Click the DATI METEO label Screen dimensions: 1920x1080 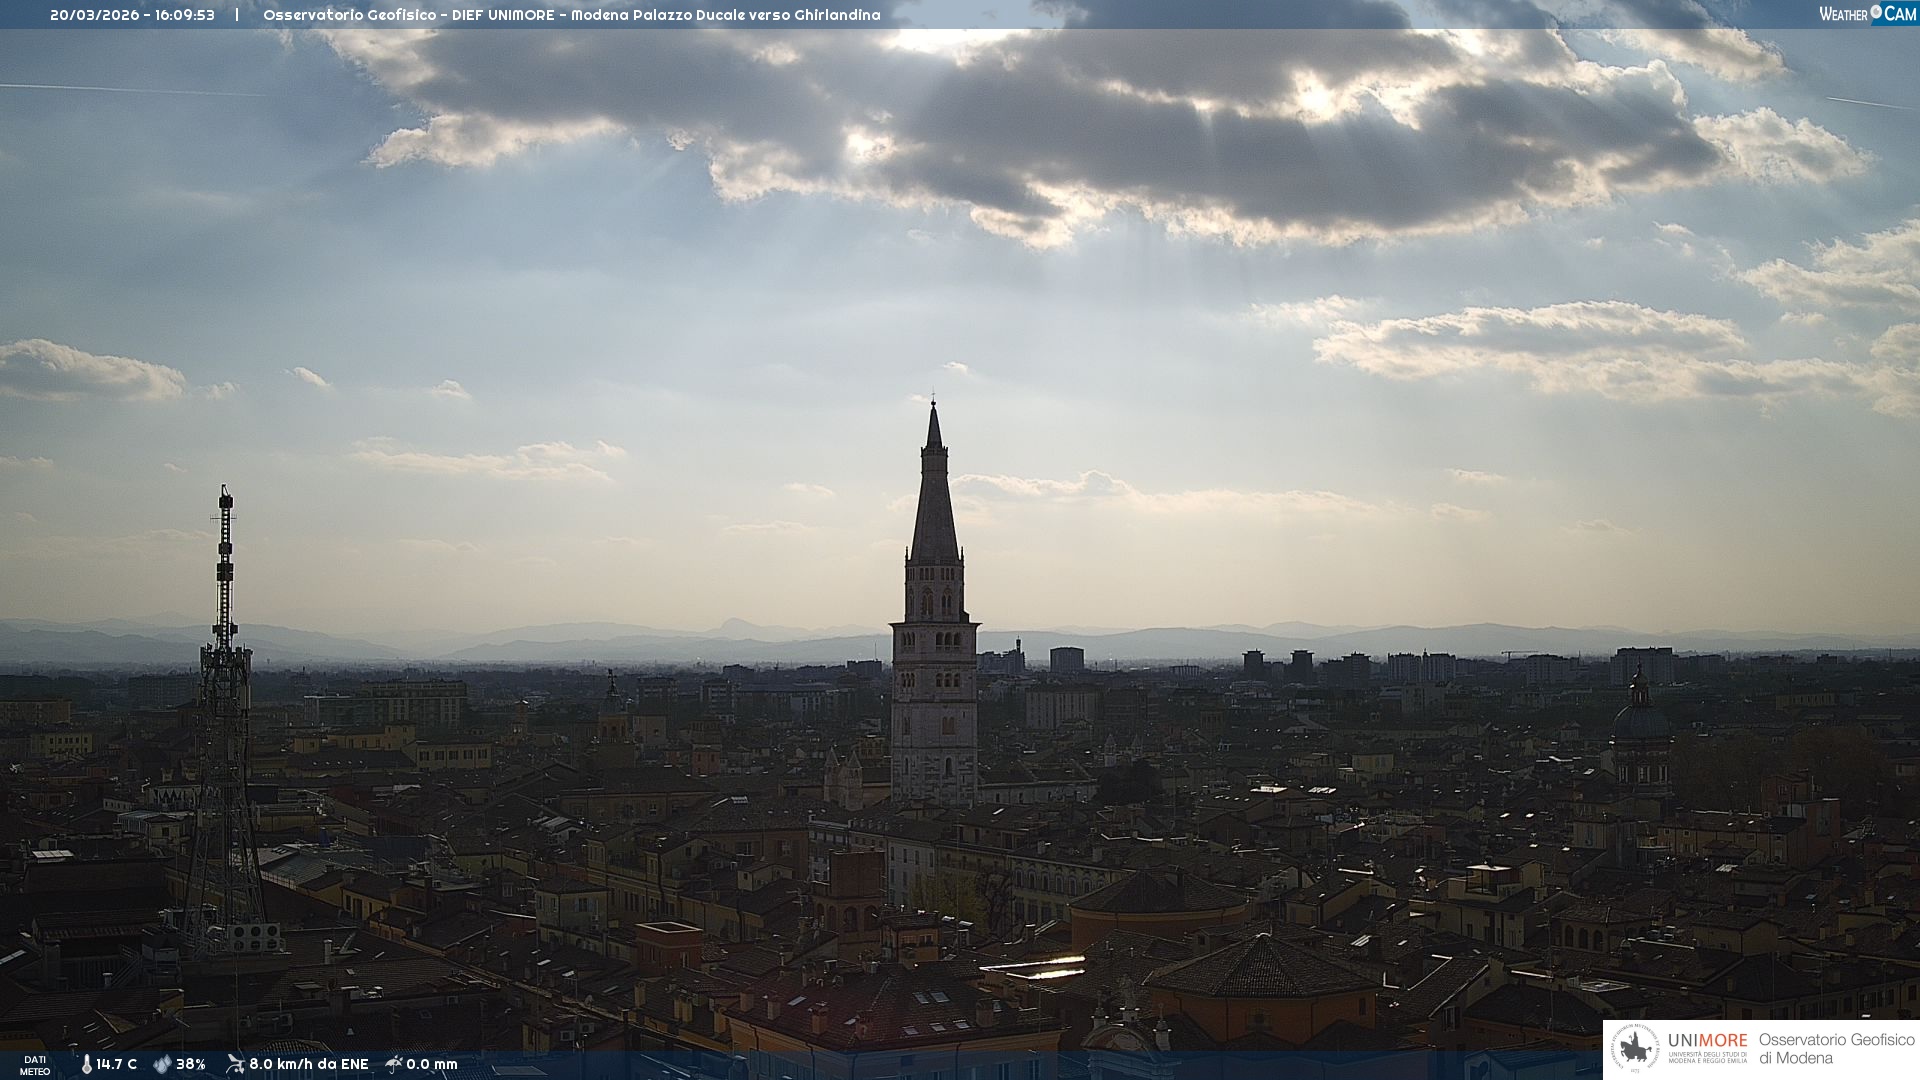[35, 1065]
